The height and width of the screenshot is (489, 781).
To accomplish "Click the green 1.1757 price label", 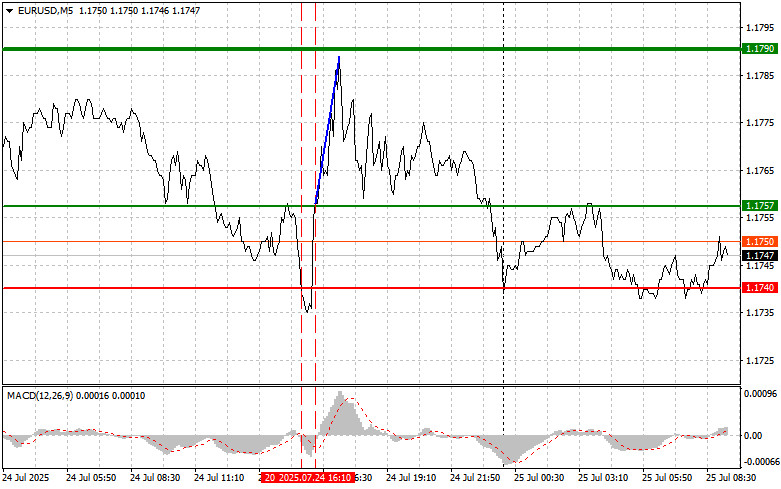I will coord(755,205).
